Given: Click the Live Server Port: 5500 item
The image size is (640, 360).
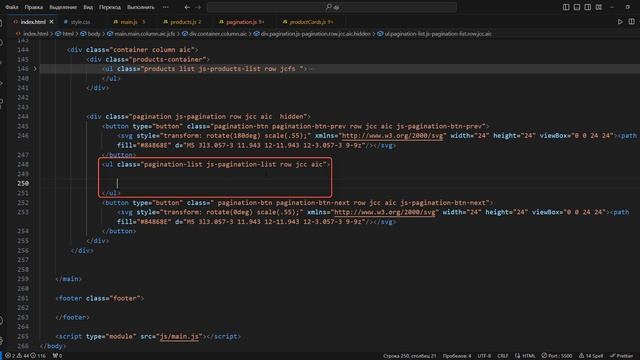Looking at the screenshot, I should click(557, 356).
